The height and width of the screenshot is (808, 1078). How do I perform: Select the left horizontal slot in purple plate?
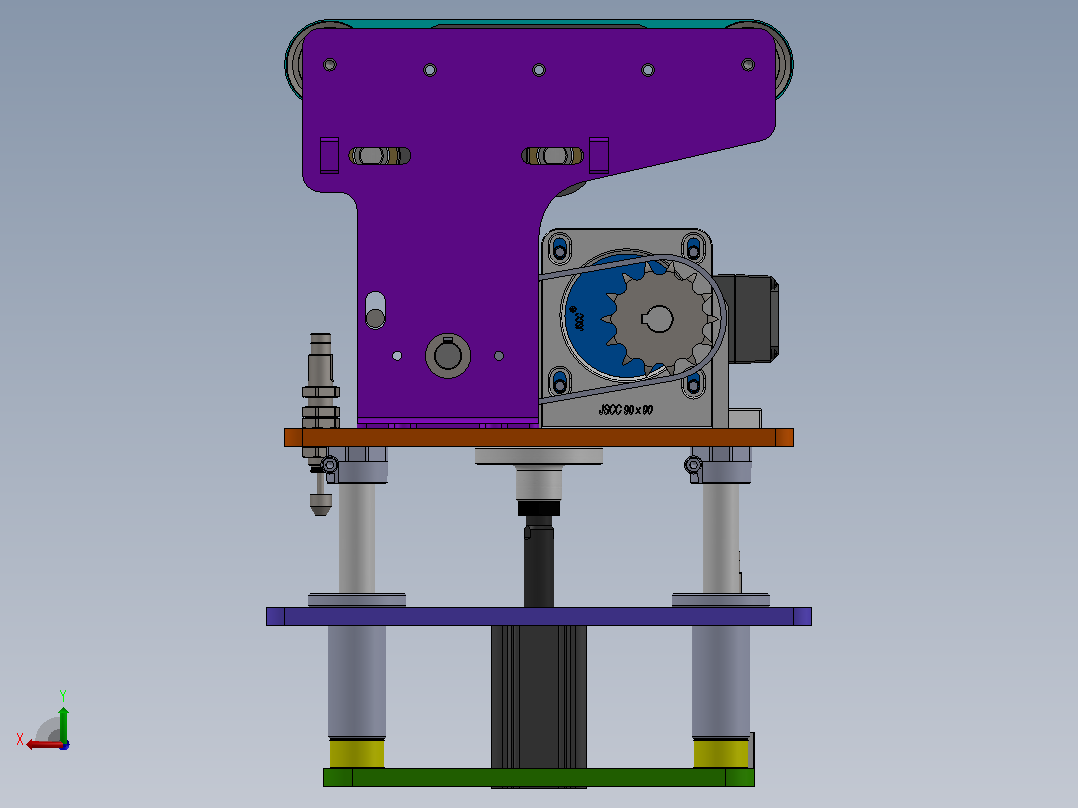pyautogui.click(x=380, y=156)
